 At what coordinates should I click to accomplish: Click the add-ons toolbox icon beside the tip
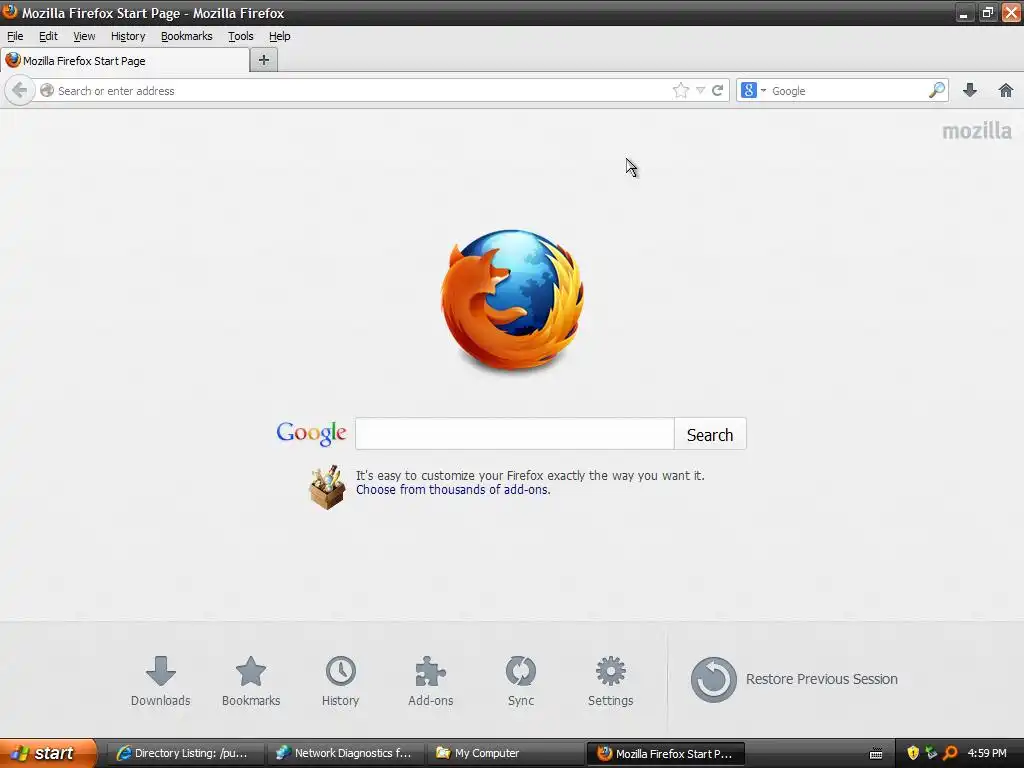coord(327,487)
